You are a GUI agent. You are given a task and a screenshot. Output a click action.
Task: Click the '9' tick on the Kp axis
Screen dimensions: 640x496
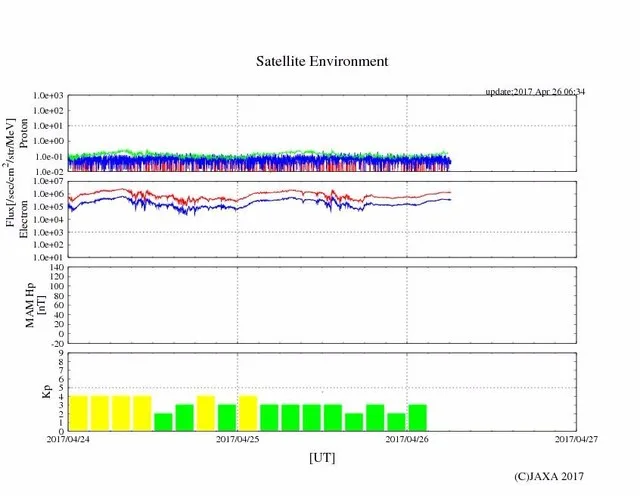point(61,353)
